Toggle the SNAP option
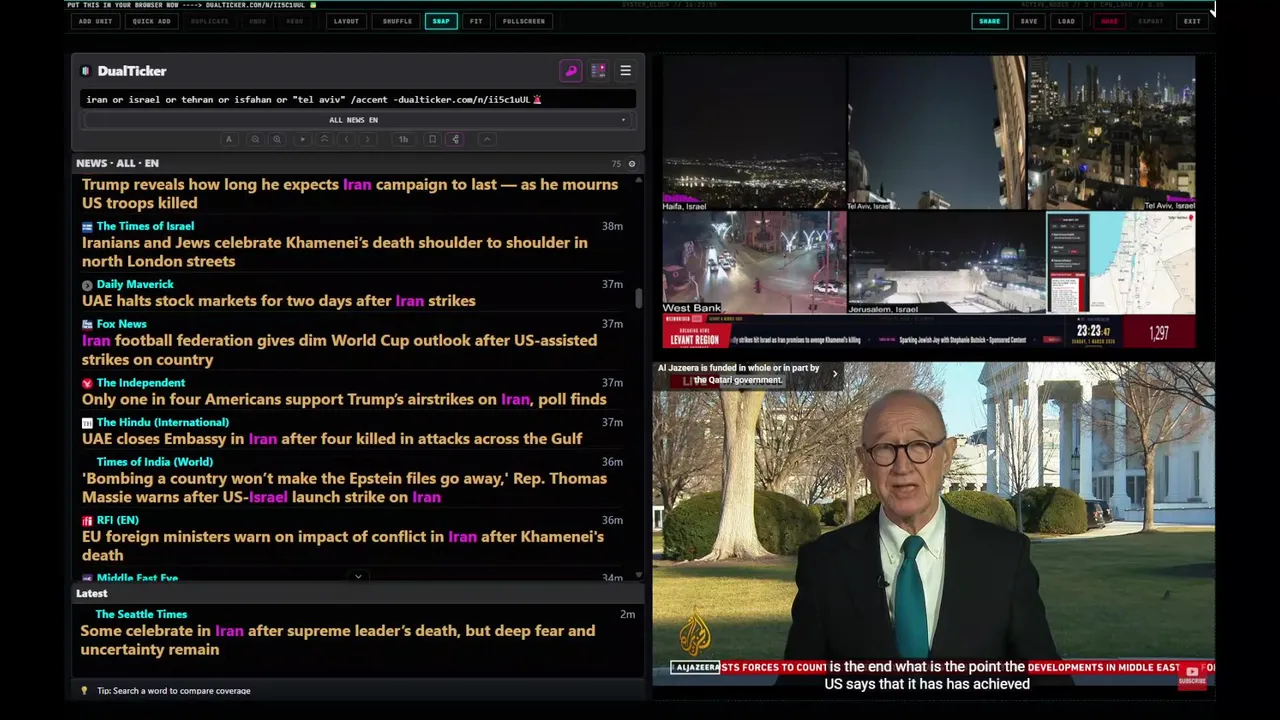1280x720 pixels. click(441, 21)
